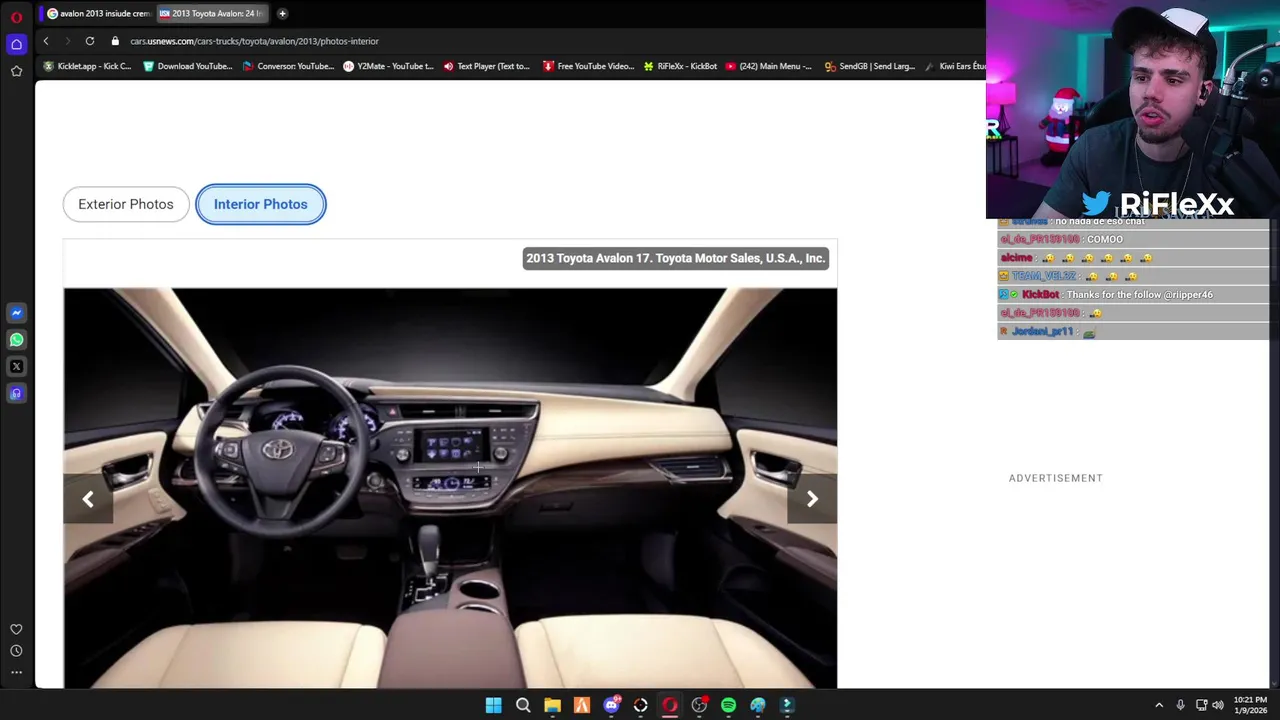Viewport: 1280px width, 720px height.
Task: Open browsing history clock icon
Action: [x=16, y=651]
